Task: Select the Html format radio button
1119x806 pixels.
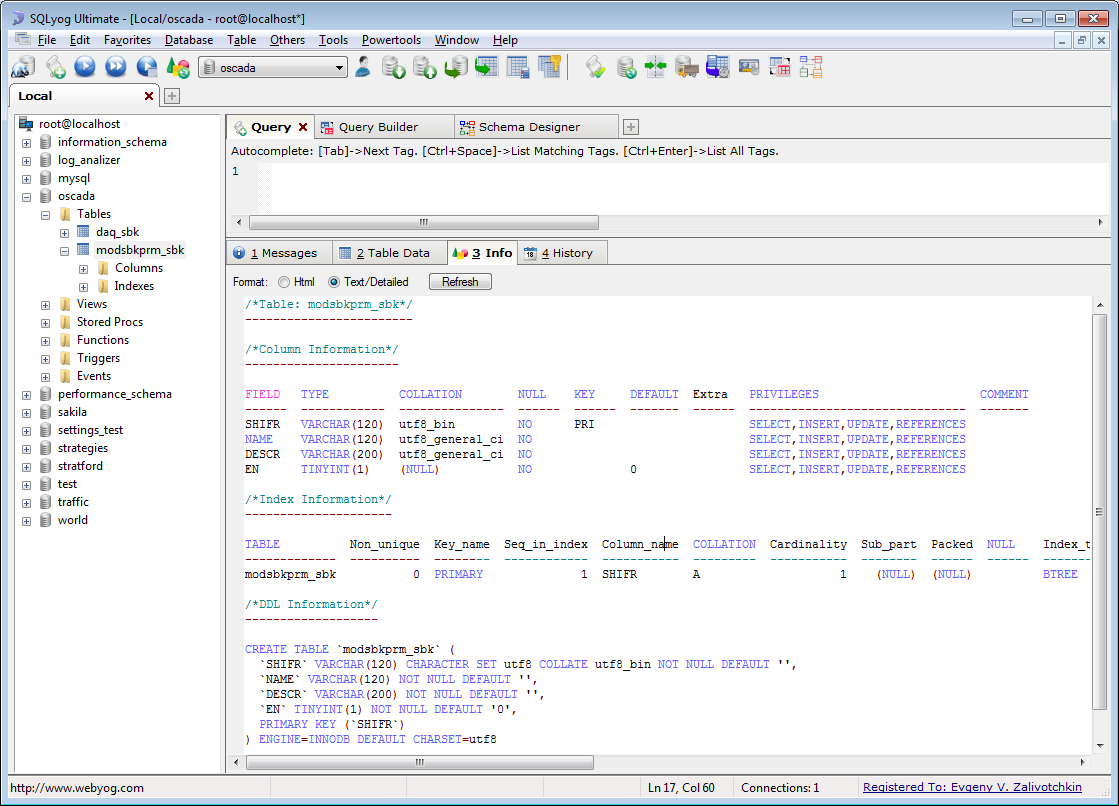Action: click(284, 282)
